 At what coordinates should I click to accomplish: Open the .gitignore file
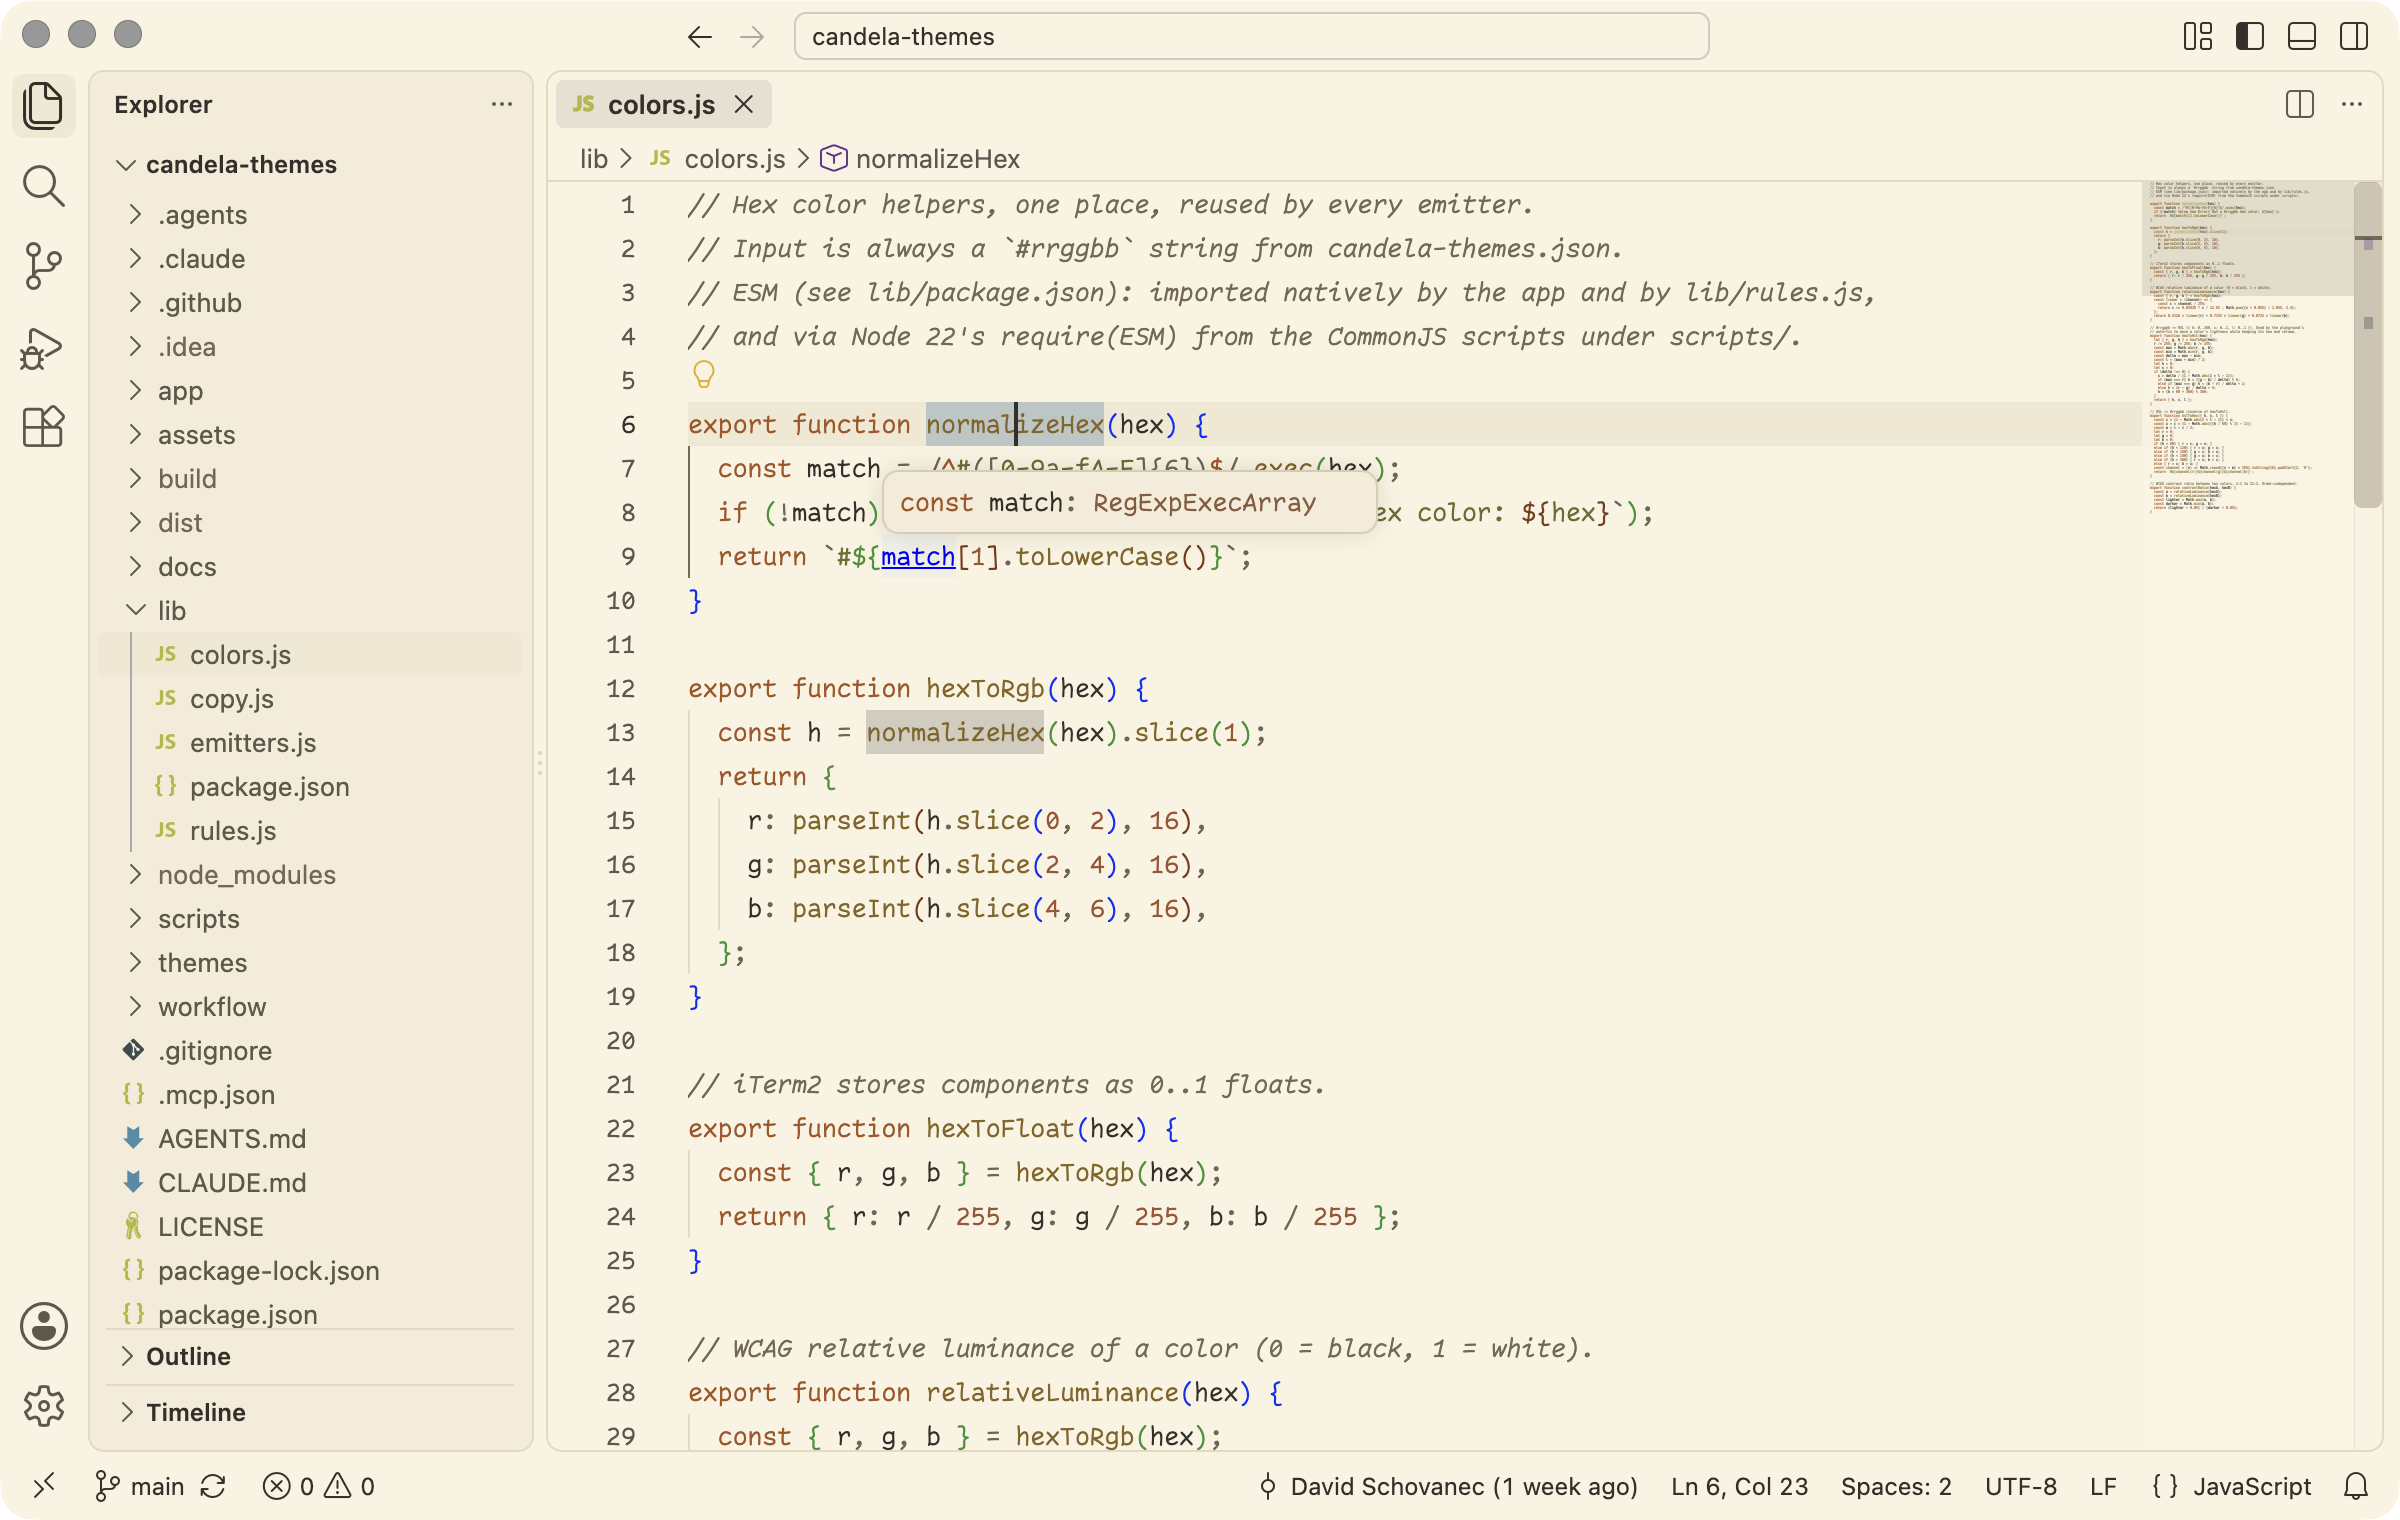[310, 1051]
